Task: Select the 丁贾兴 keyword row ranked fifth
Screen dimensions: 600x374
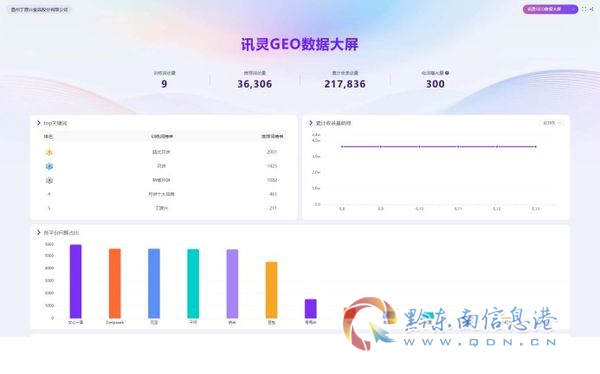Action: 164,208
